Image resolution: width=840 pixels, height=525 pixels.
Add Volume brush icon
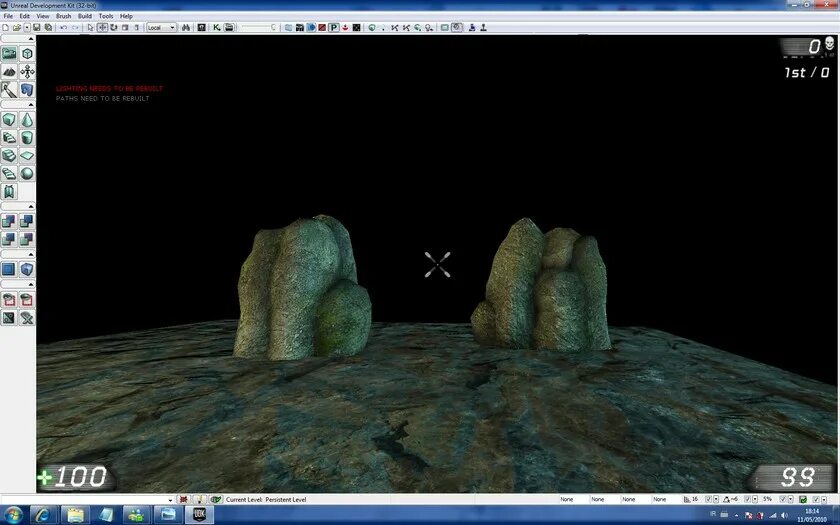coord(27,269)
